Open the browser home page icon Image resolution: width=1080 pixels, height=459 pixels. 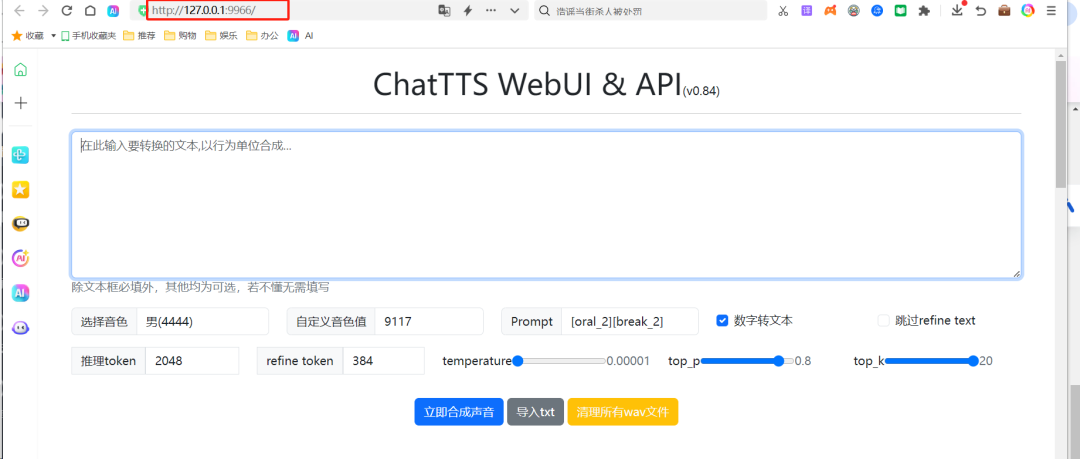(90, 10)
